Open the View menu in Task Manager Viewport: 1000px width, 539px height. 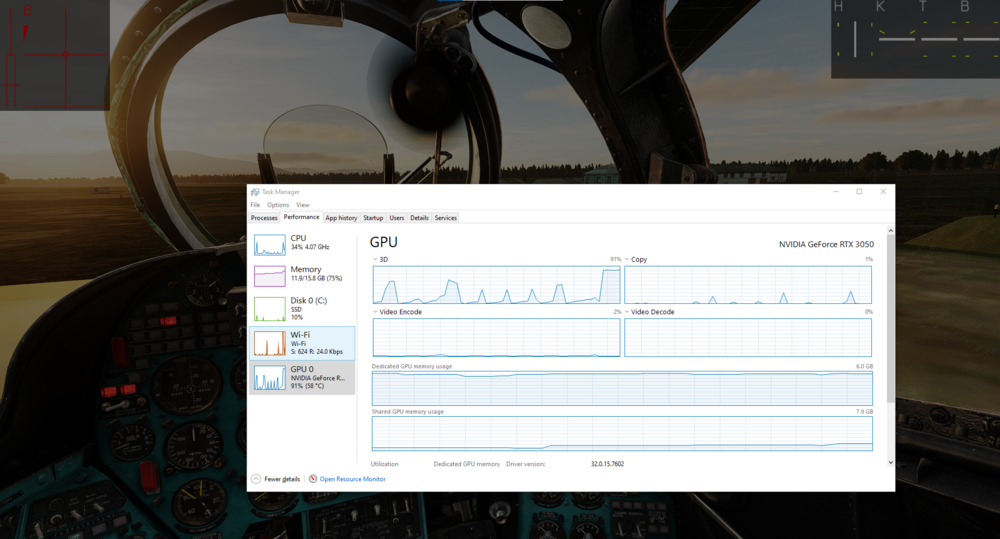[303, 205]
